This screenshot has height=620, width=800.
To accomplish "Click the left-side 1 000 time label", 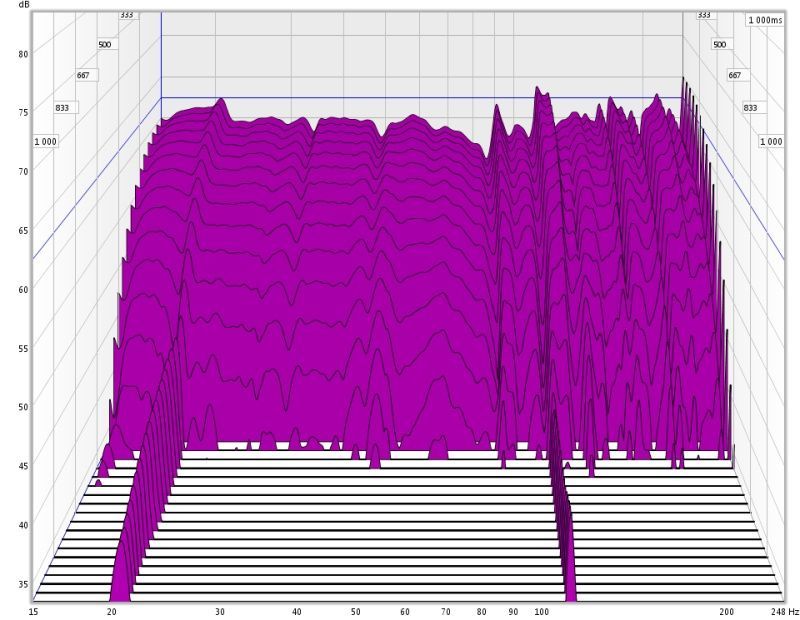I will pyautogui.click(x=45, y=141).
